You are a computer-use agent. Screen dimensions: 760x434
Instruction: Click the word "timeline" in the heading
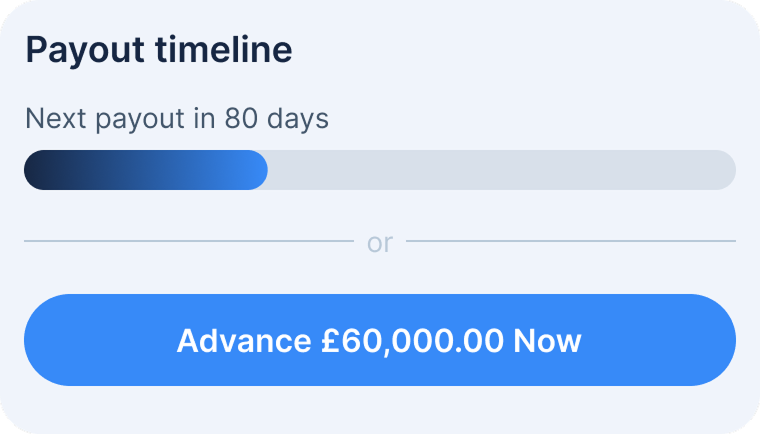(x=224, y=49)
